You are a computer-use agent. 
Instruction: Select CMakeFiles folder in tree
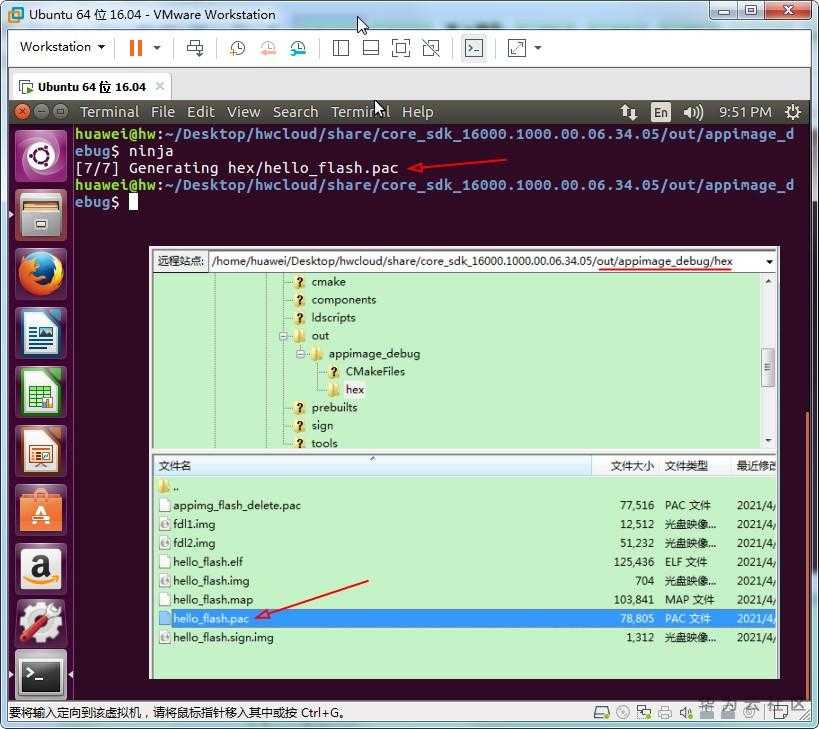pyautogui.click(x=375, y=371)
